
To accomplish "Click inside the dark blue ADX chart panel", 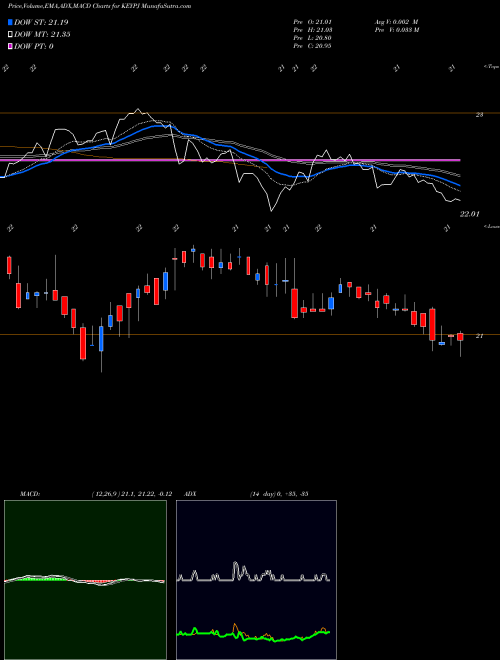I will point(256,580).
